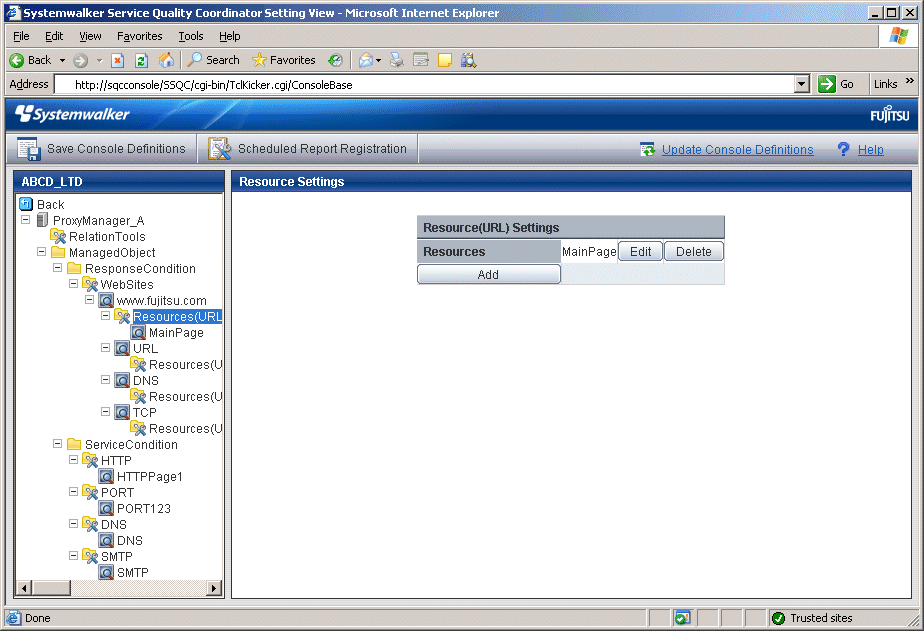Collapse the HTTP tree node
This screenshot has width=924, height=631.
[73, 460]
